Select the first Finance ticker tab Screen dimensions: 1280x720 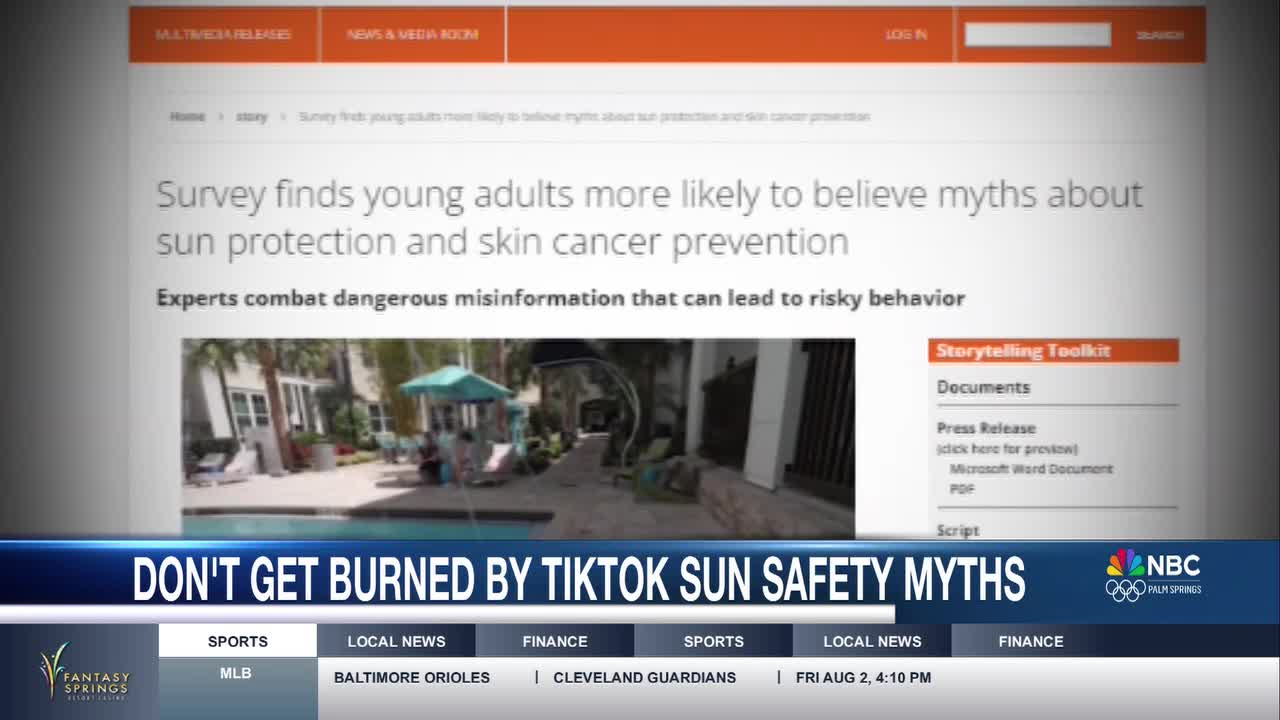pyautogui.click(x=555, y=641)
